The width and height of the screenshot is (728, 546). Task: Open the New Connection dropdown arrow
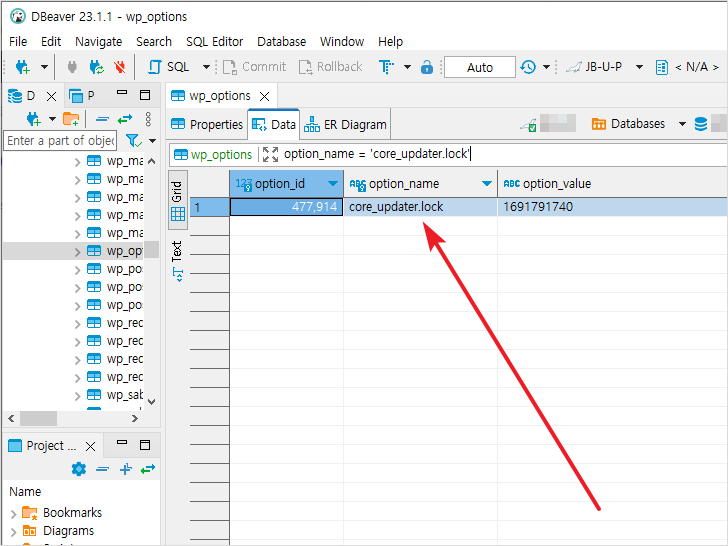[44, 67]
